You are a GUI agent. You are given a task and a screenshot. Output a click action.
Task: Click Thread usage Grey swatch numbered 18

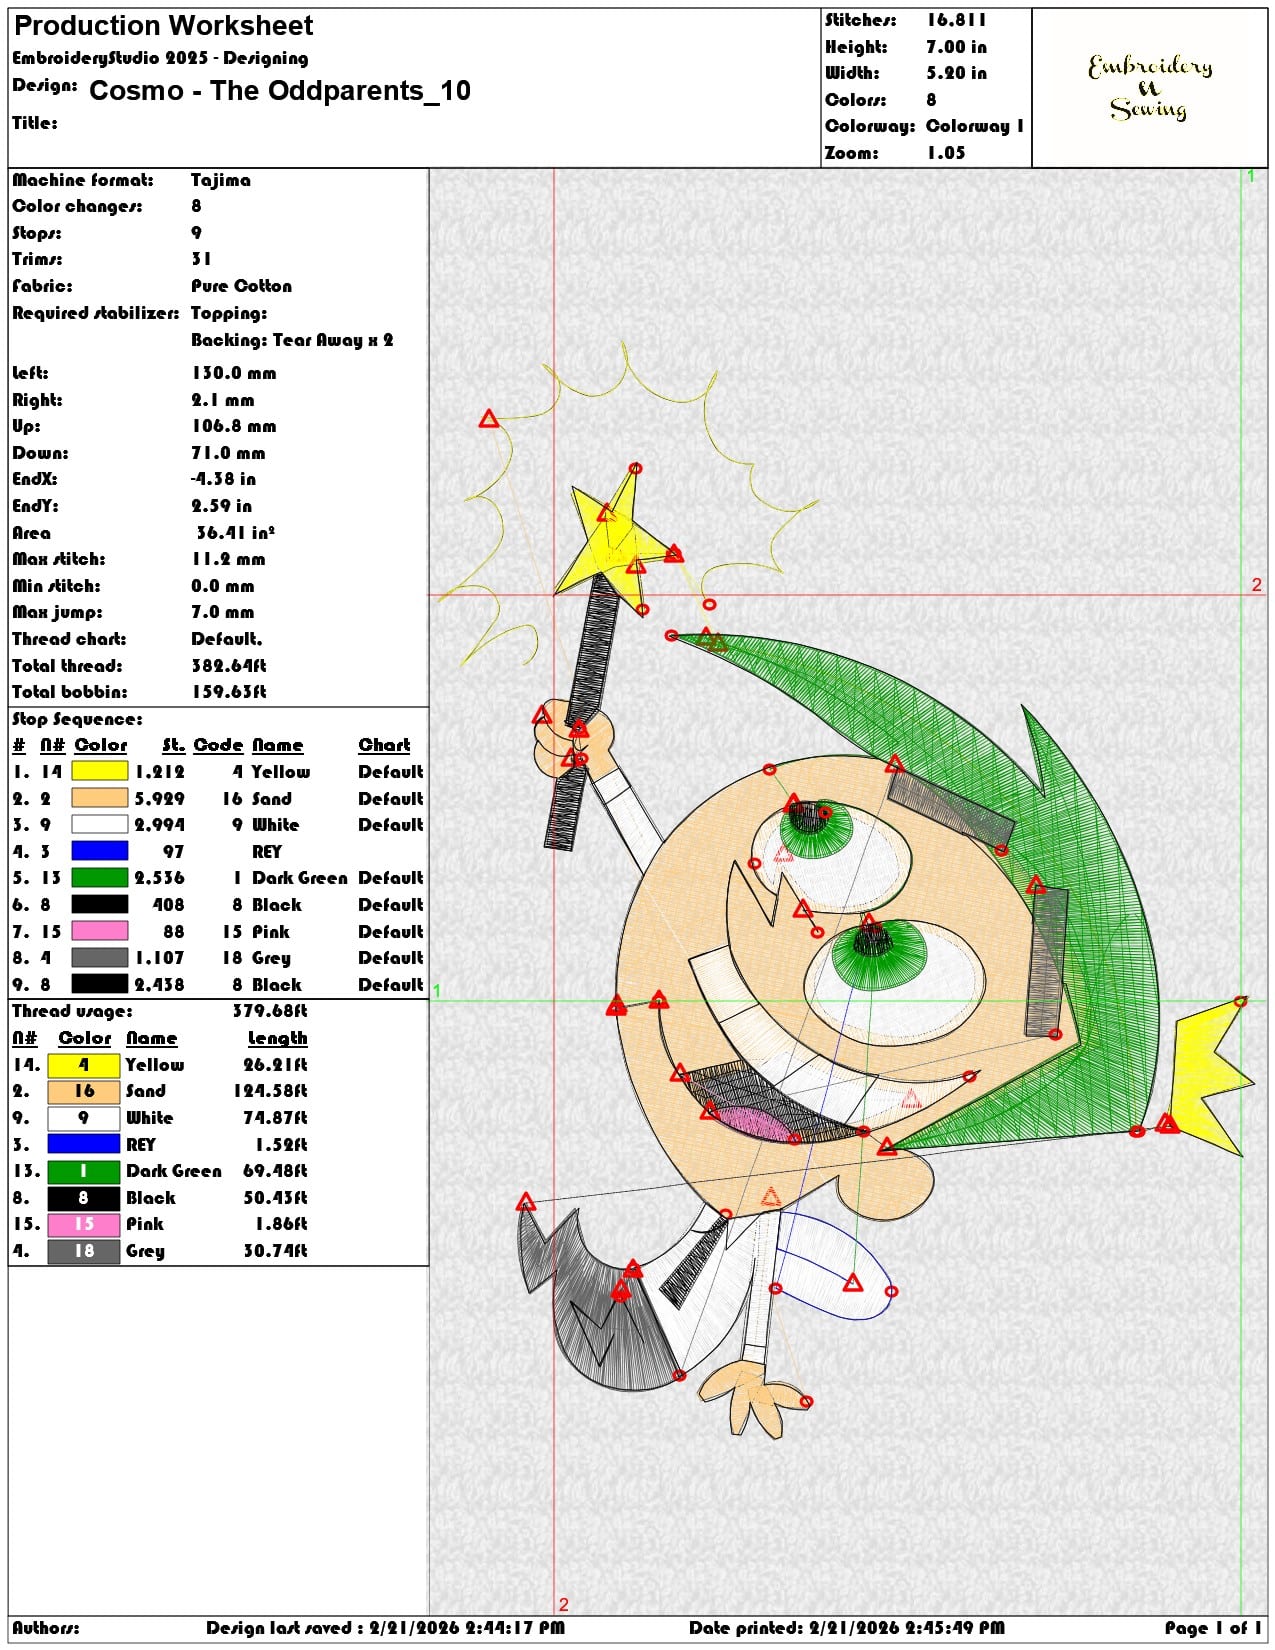tap(84, 1251)
